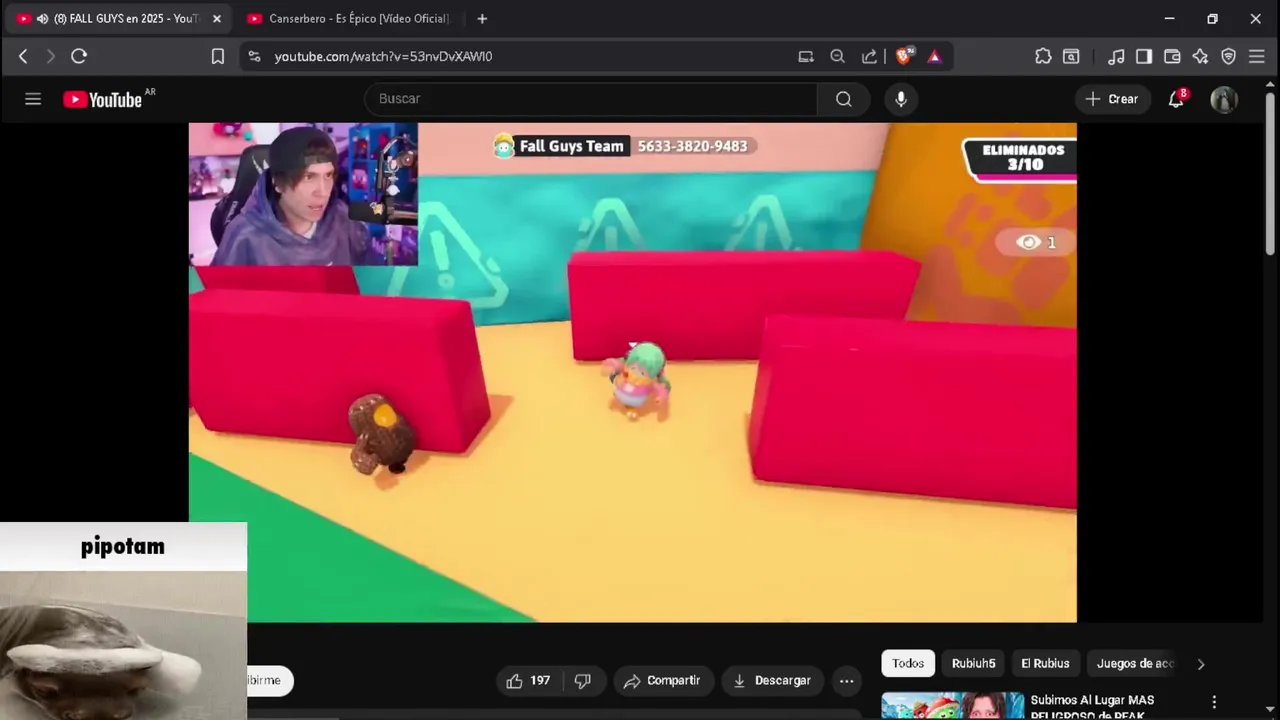Open the YouTube hamburger guide menu
This screenshot has width=1280, height=720.
[x=33, y=99]
